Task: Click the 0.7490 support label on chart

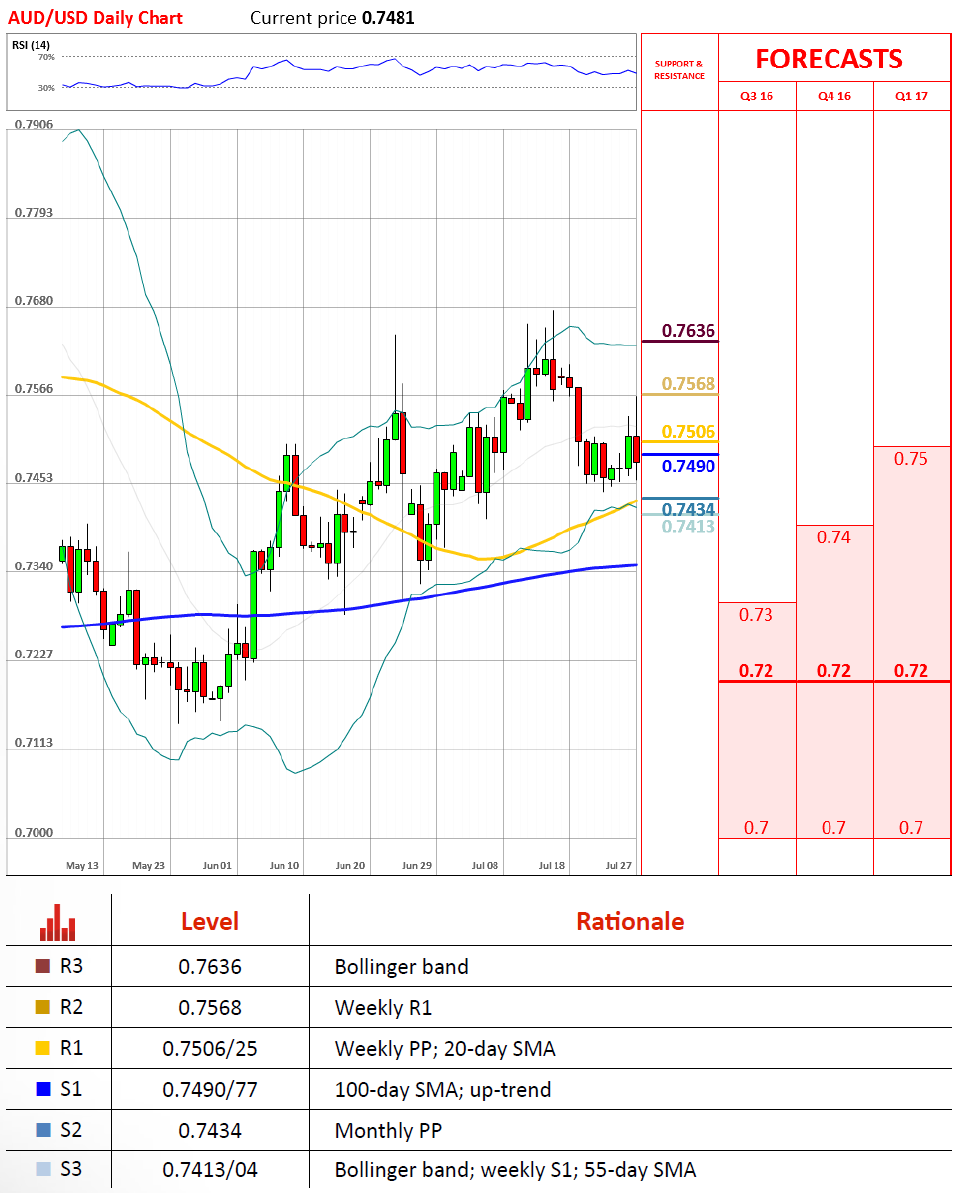Action: [688, 466]
